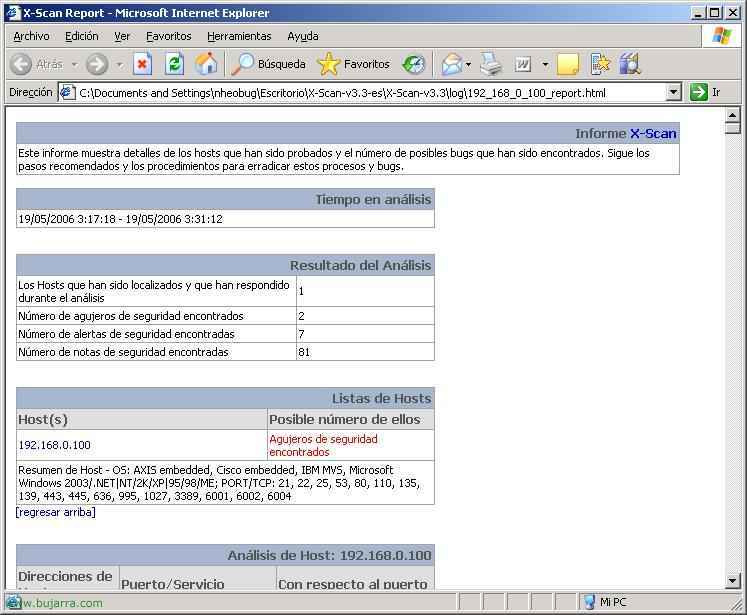Open the Herramientas menu
The height and width of the screenshot is (615, 747).
click(239, 36)
